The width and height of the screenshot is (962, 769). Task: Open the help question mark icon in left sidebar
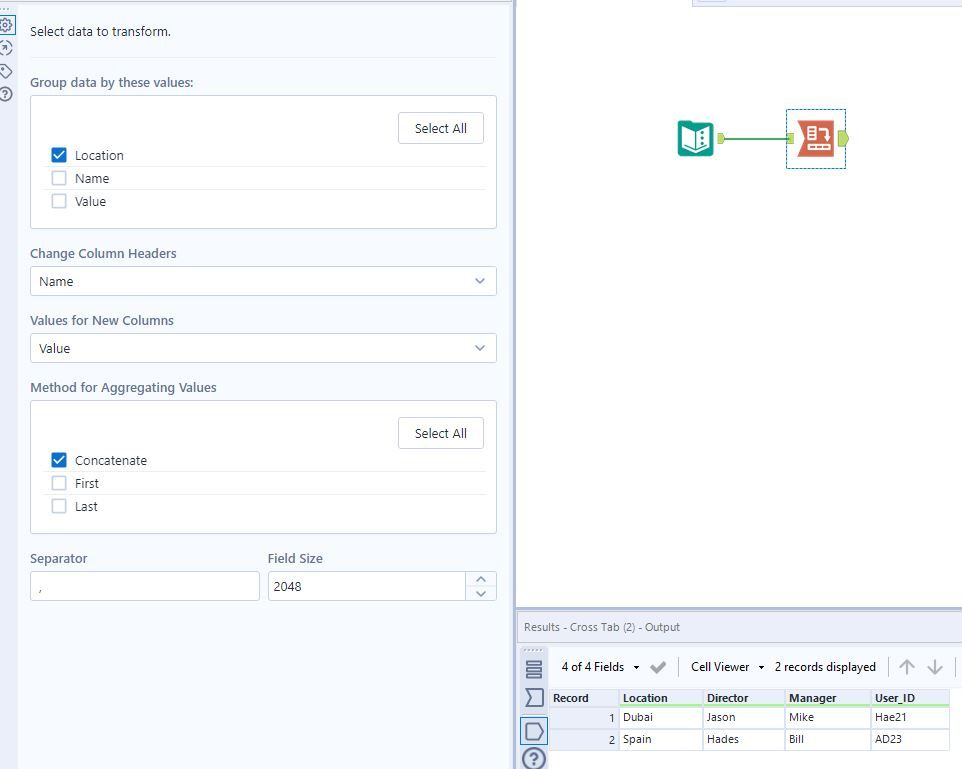[6, 94]
